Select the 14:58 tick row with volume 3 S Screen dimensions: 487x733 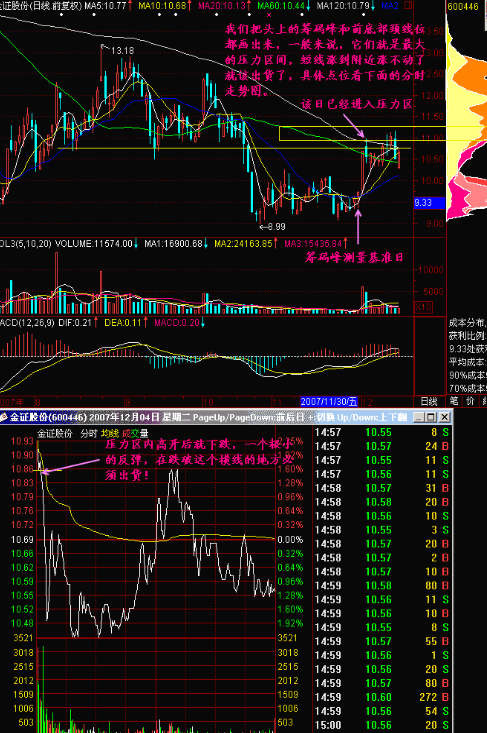tap(381, 530)
